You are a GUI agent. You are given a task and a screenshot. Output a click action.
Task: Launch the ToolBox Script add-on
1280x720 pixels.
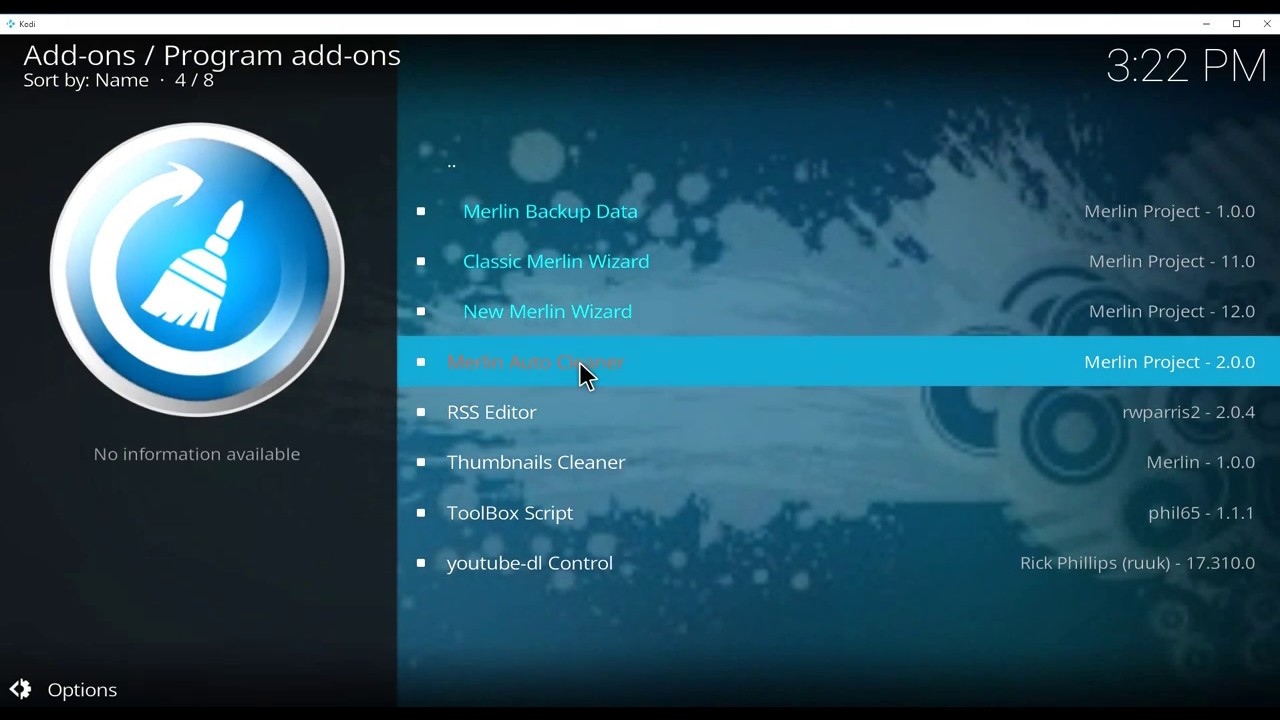pos(838,512)
